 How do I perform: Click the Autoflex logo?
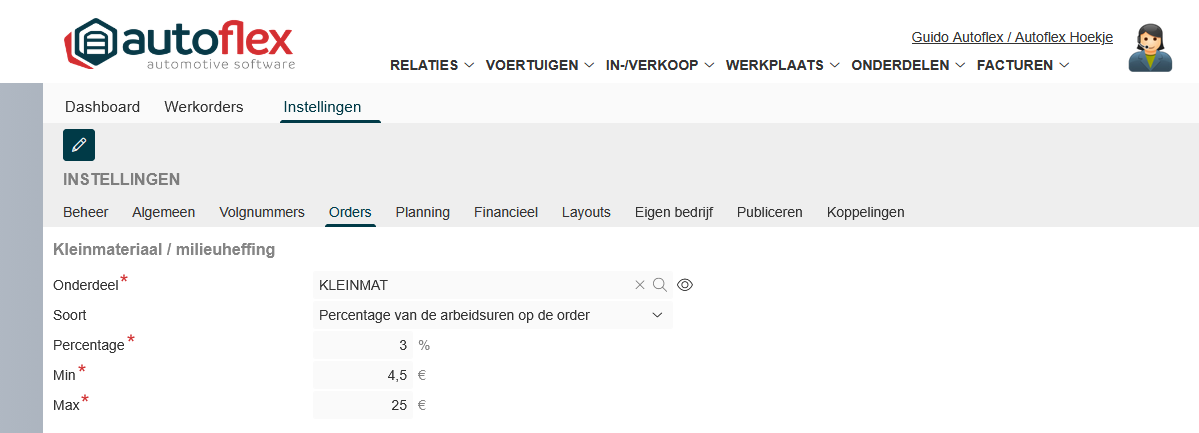[180, 44]
